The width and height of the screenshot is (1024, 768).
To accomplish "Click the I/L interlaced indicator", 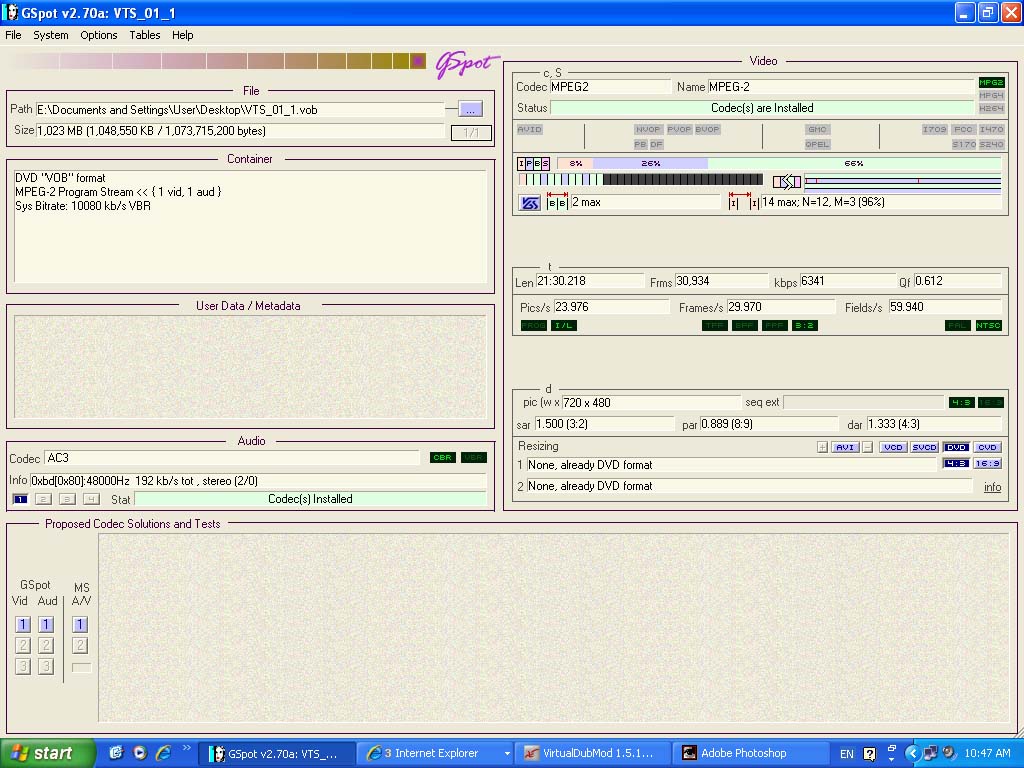I will pyautogui.click(x=564, y=325).
